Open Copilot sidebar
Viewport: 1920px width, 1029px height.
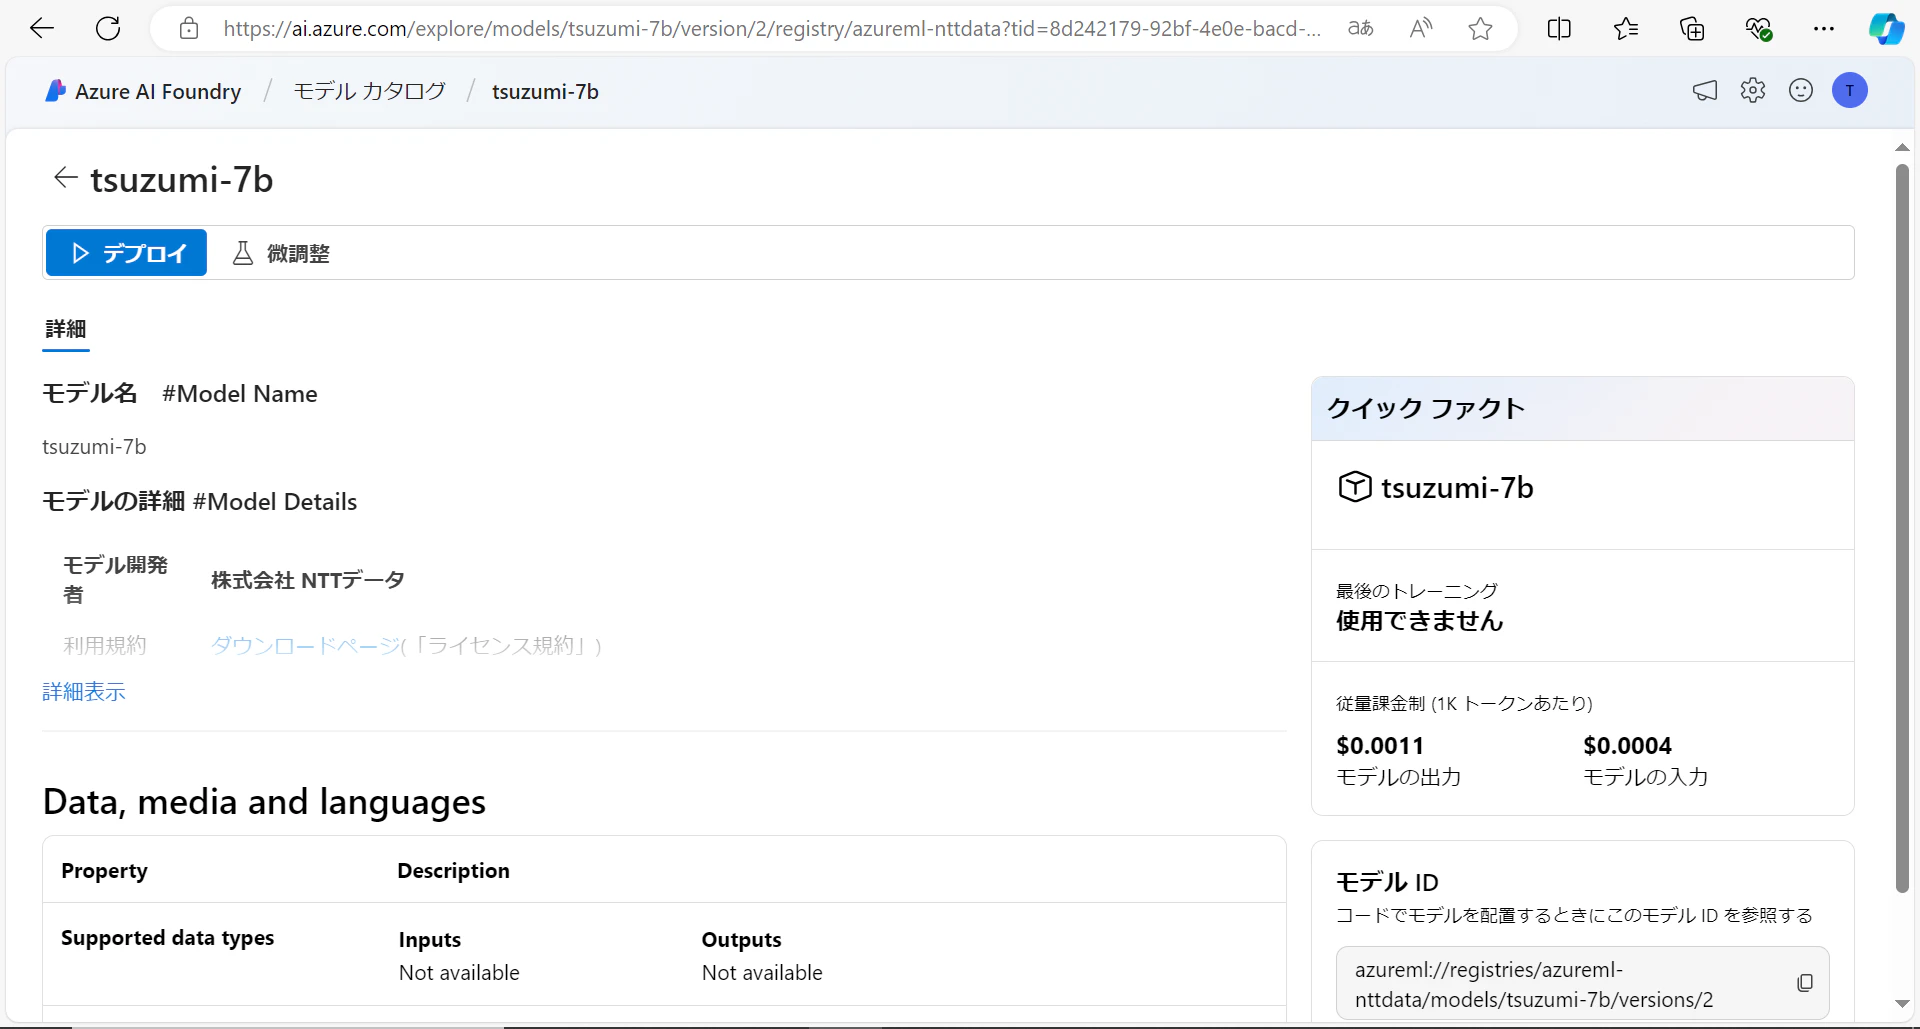[x=1888, y=28]
